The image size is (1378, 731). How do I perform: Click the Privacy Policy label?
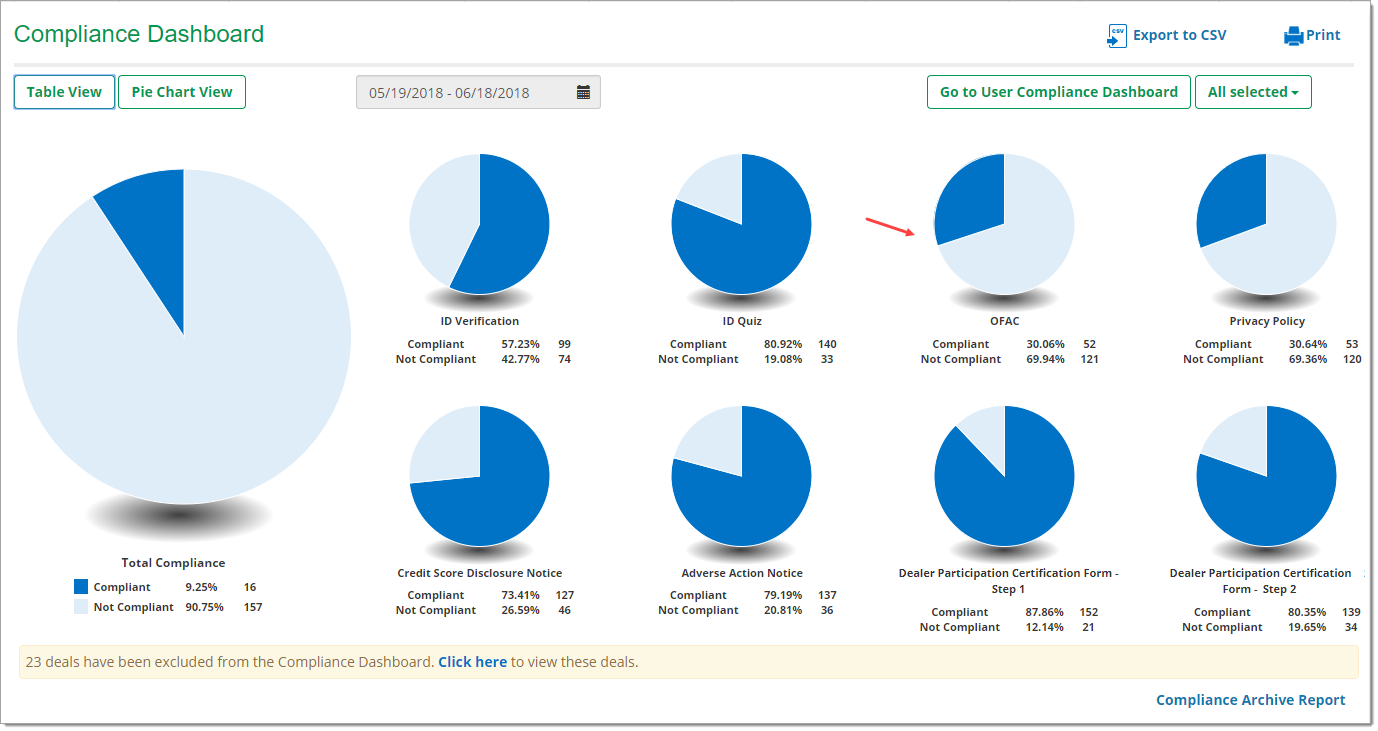point(1267,322)
